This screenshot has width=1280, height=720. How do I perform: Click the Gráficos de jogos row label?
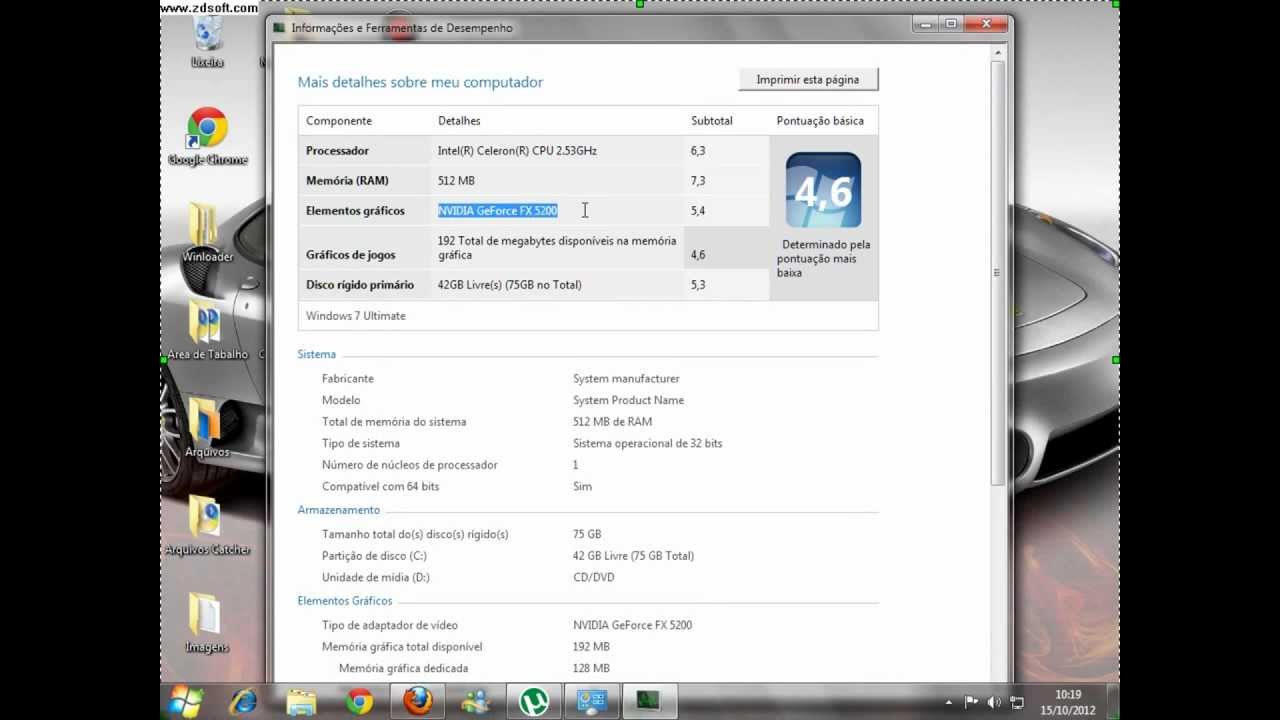click(353, 255)
